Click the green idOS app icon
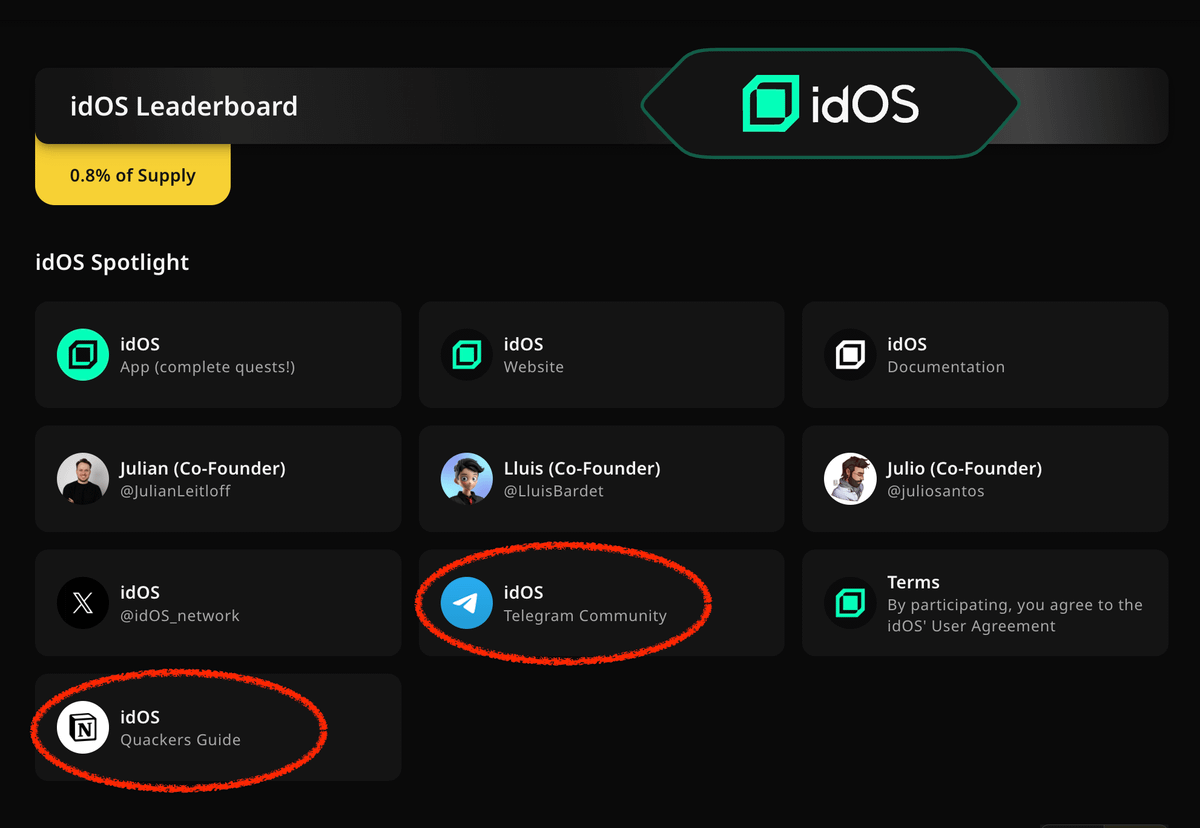This screenshot has height=828, width=1200. click(x=82, y=354)
